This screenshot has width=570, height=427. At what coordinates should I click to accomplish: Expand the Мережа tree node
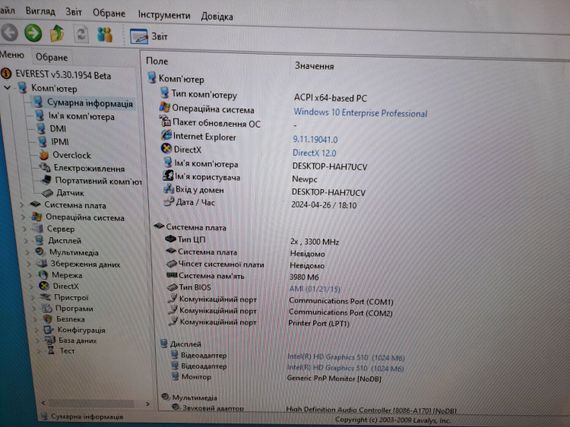(x=31, y=275)
